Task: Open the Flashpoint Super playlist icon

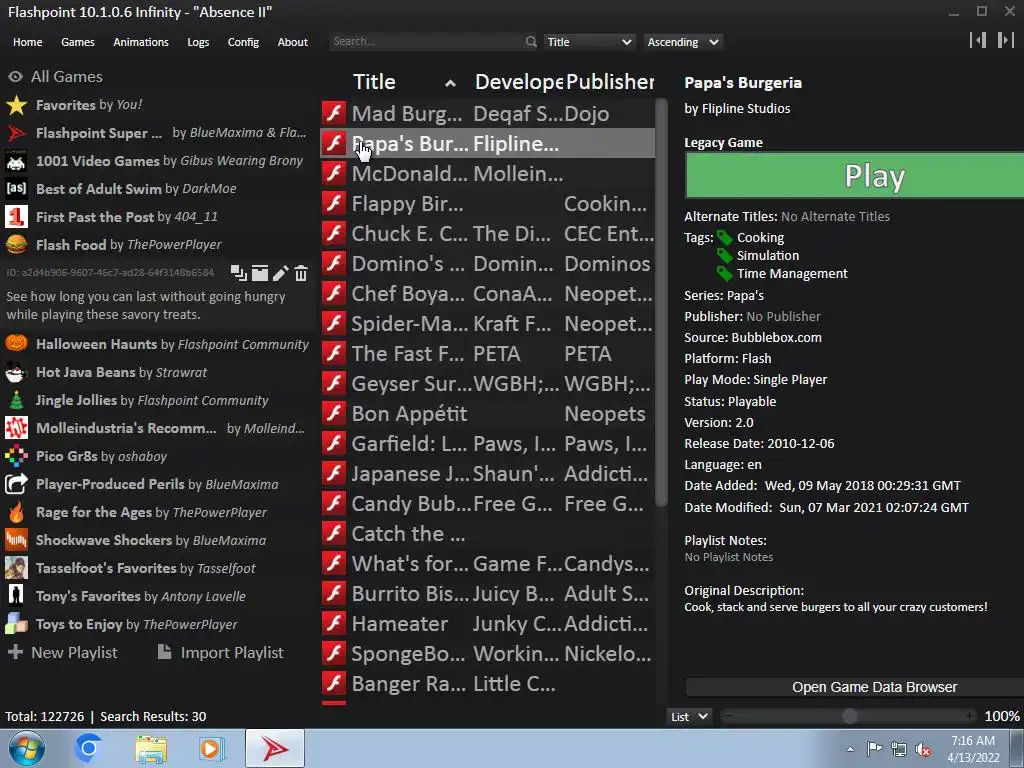Action: (x=16, y=133)
